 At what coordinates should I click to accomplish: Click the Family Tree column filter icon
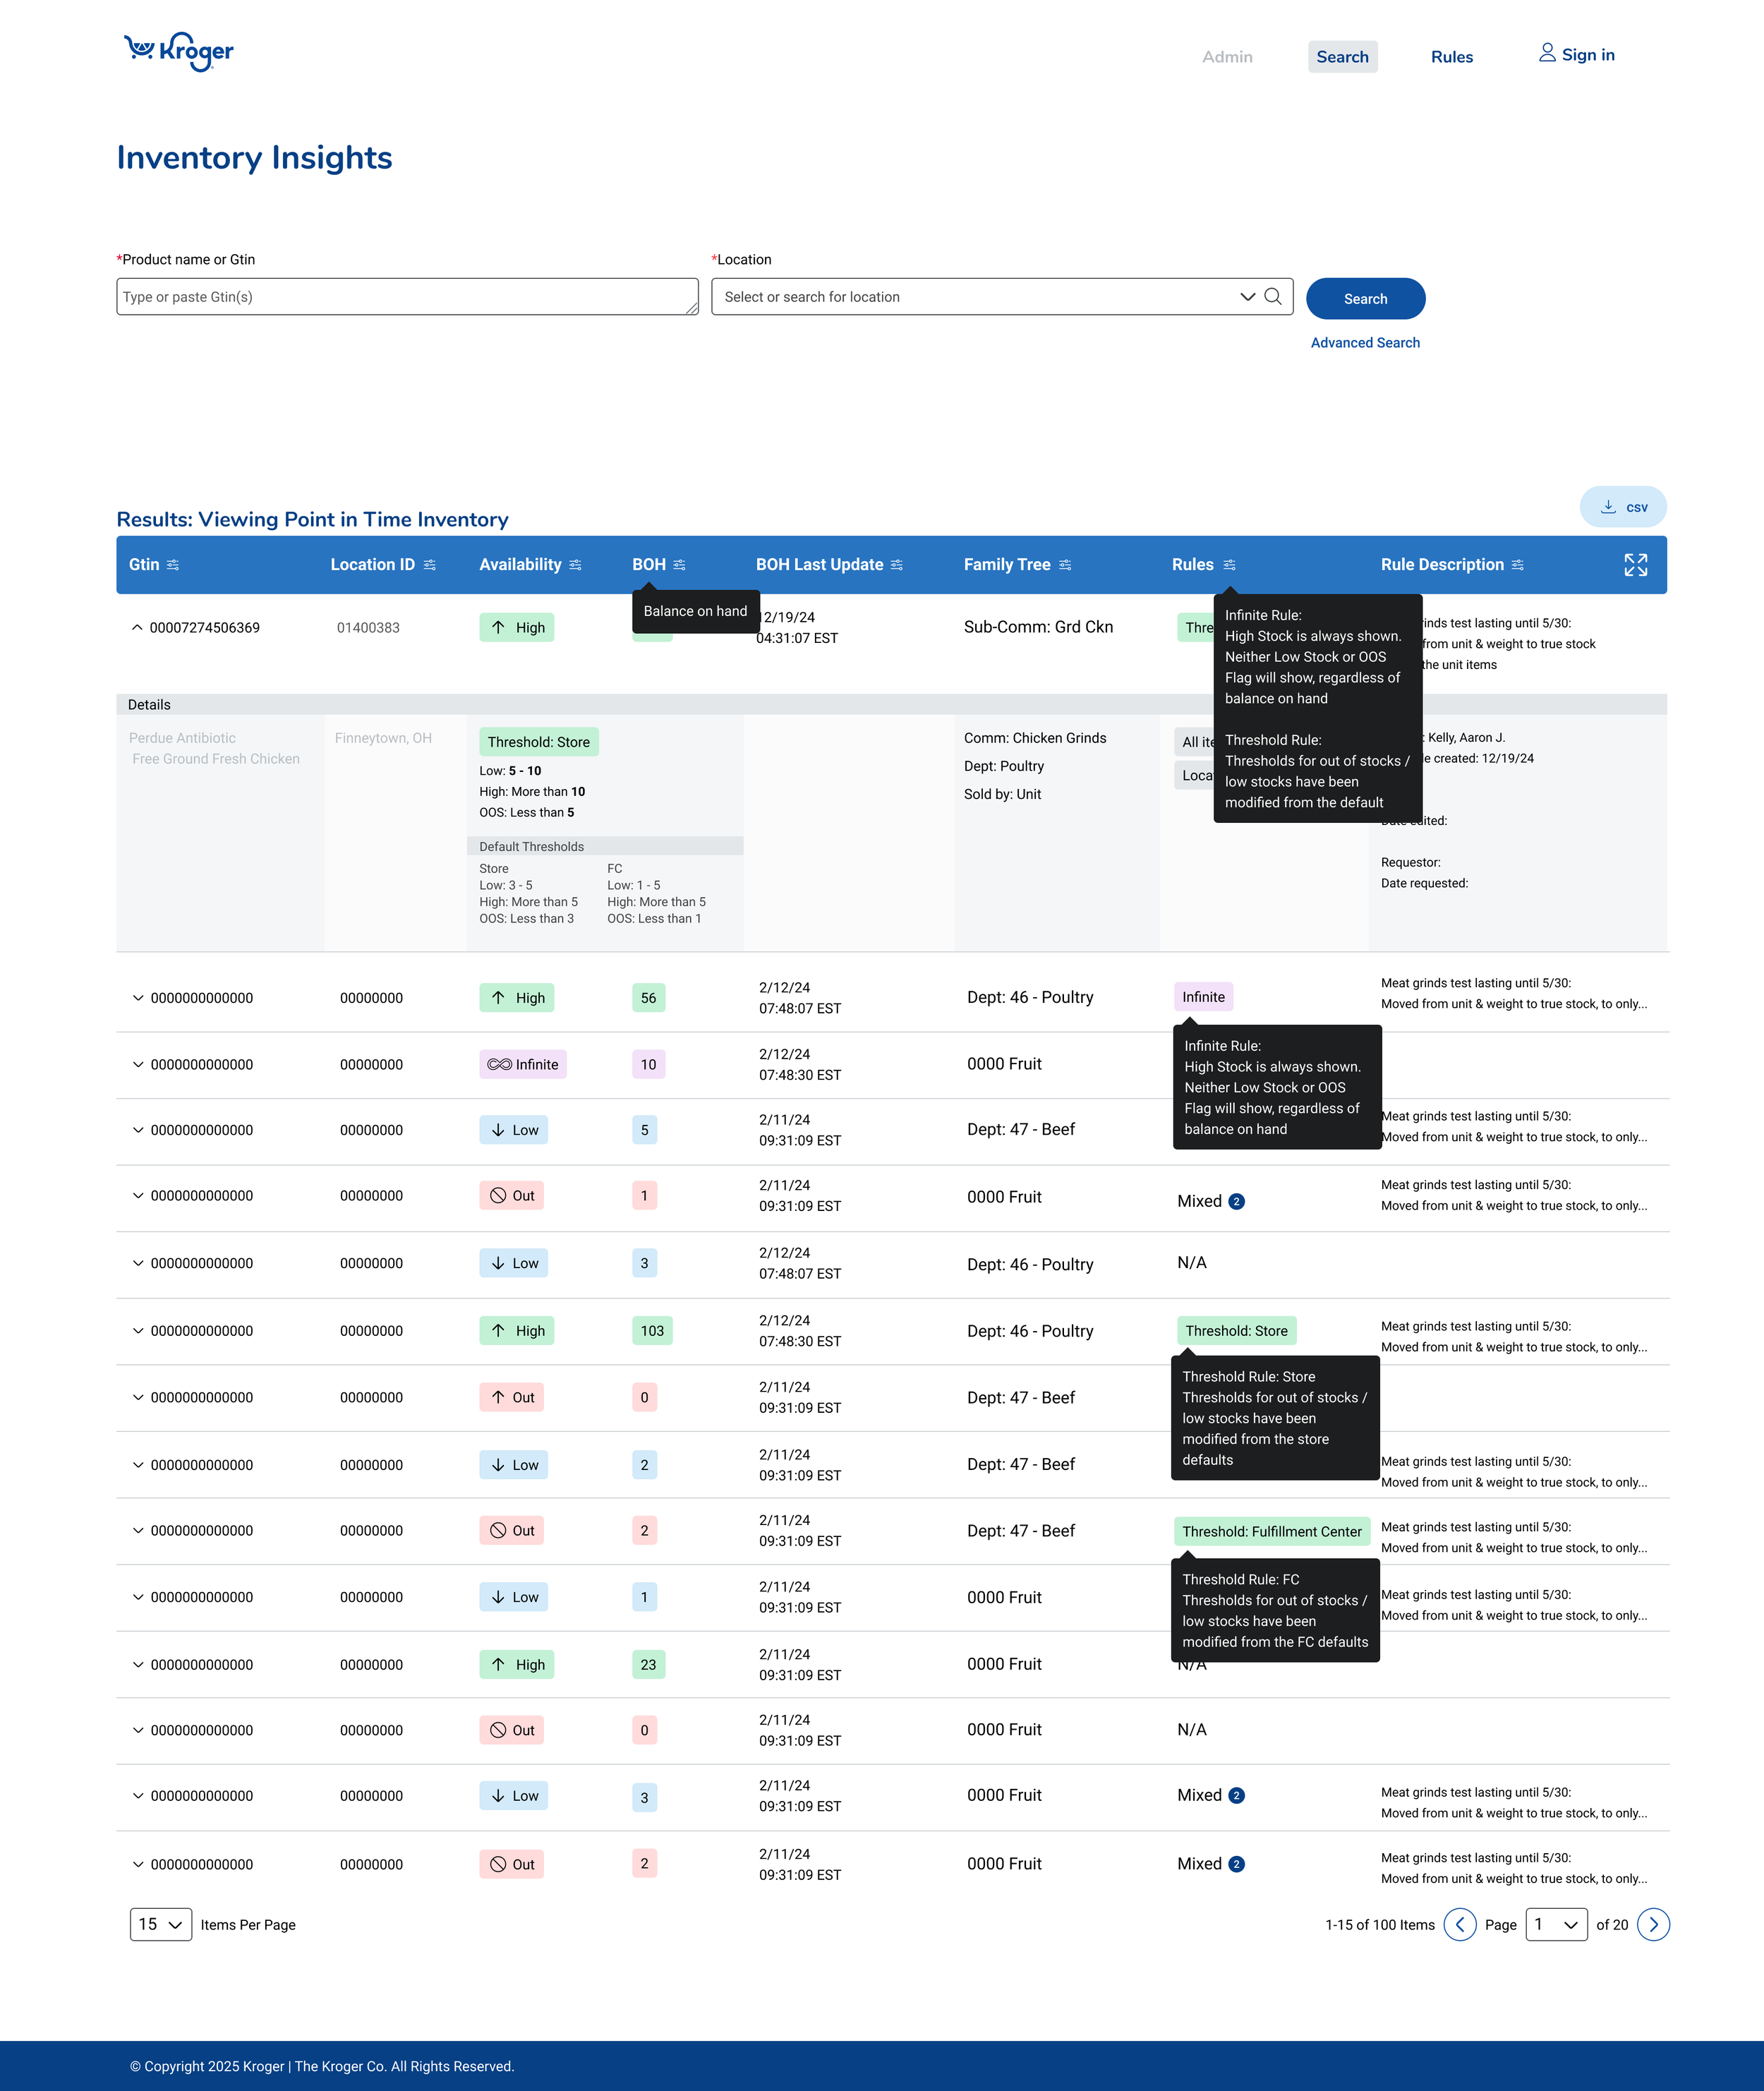(x=1065, y=565)
